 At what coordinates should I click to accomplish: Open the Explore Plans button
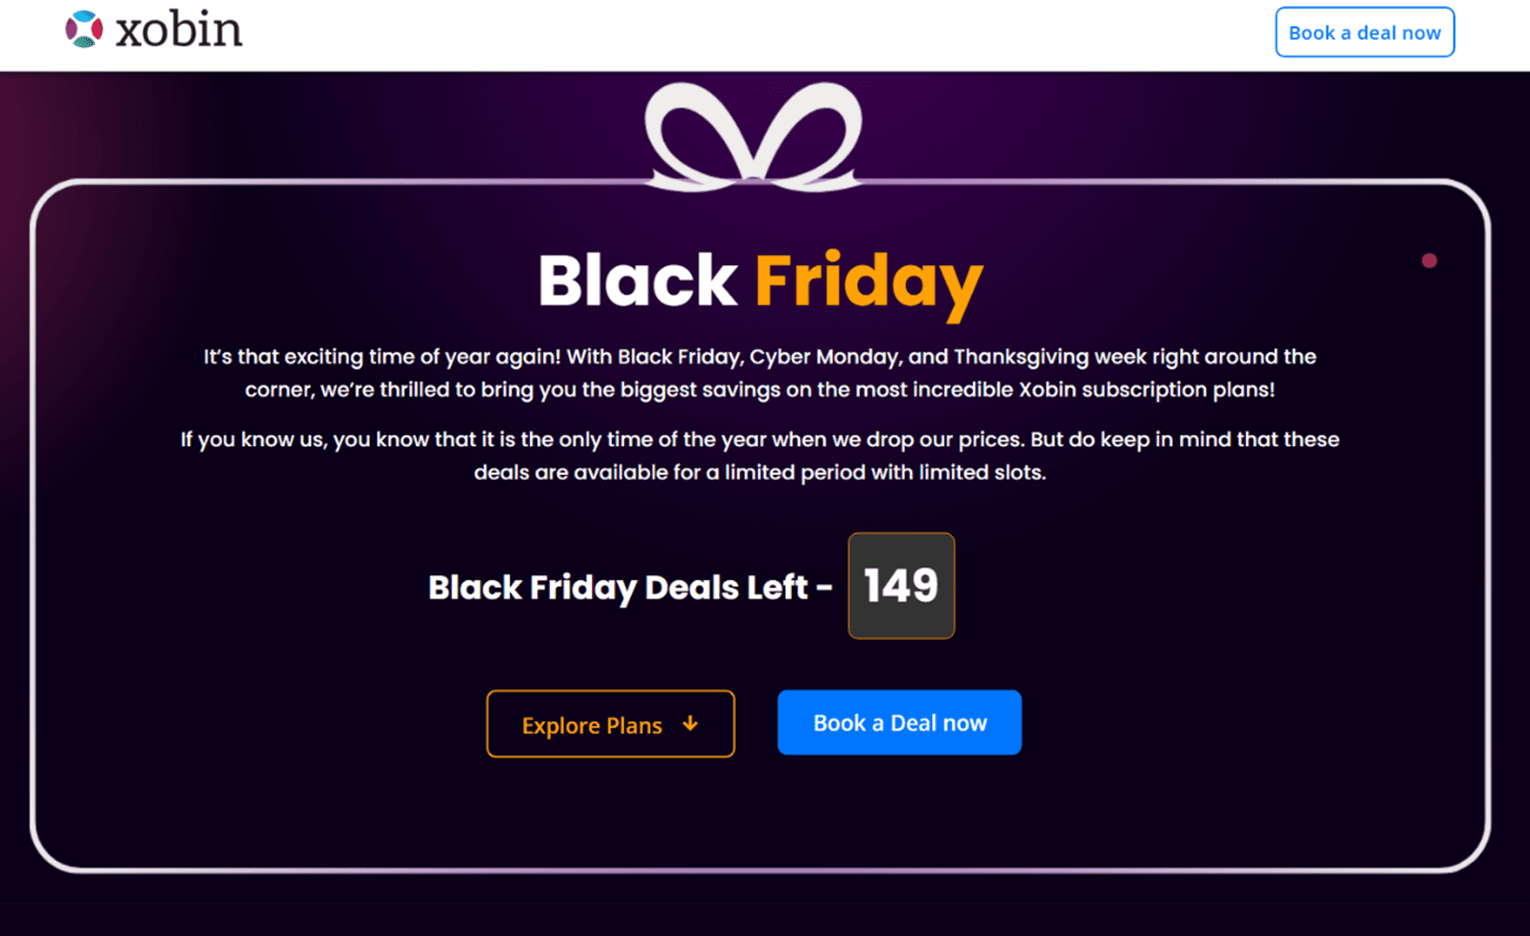coord(610,724)
